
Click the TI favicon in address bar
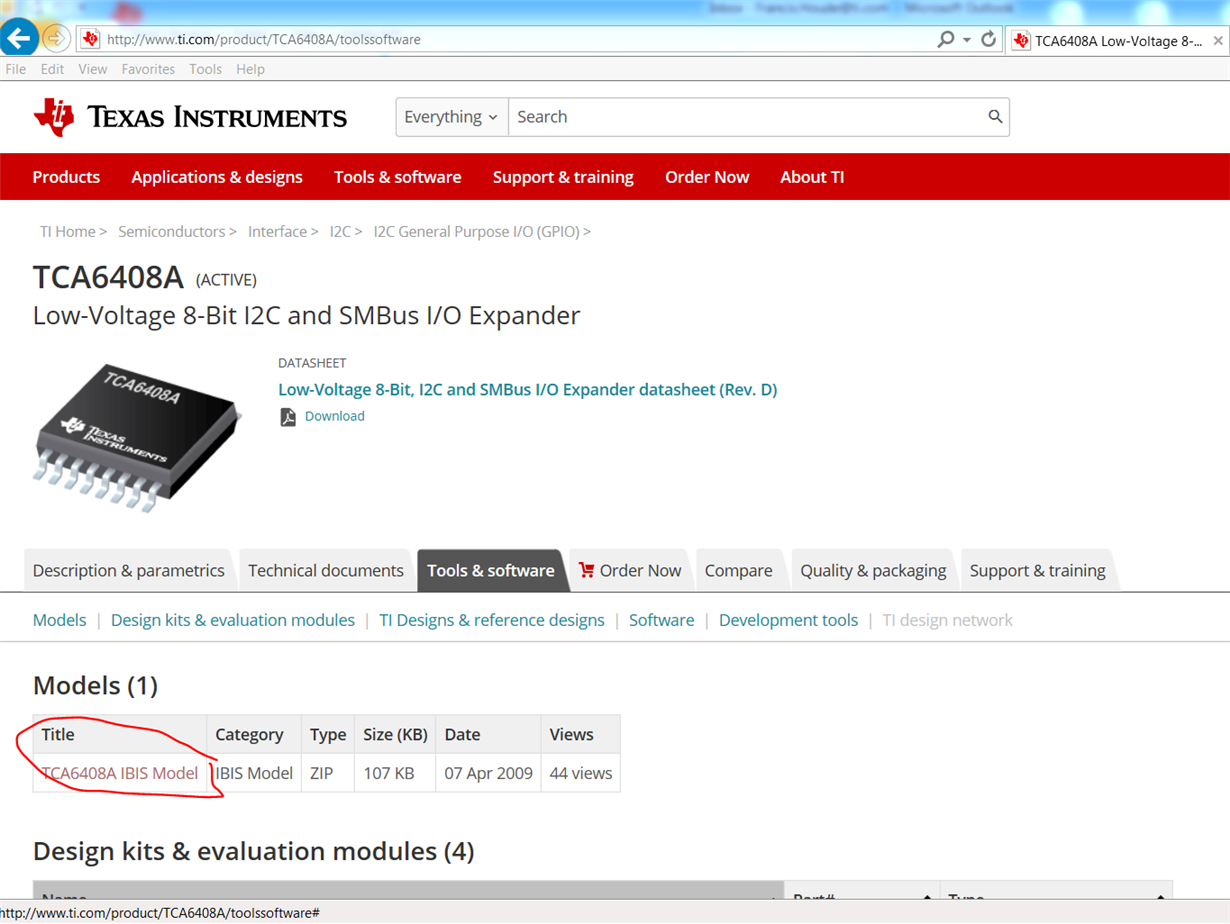click(x=90, y=40)
